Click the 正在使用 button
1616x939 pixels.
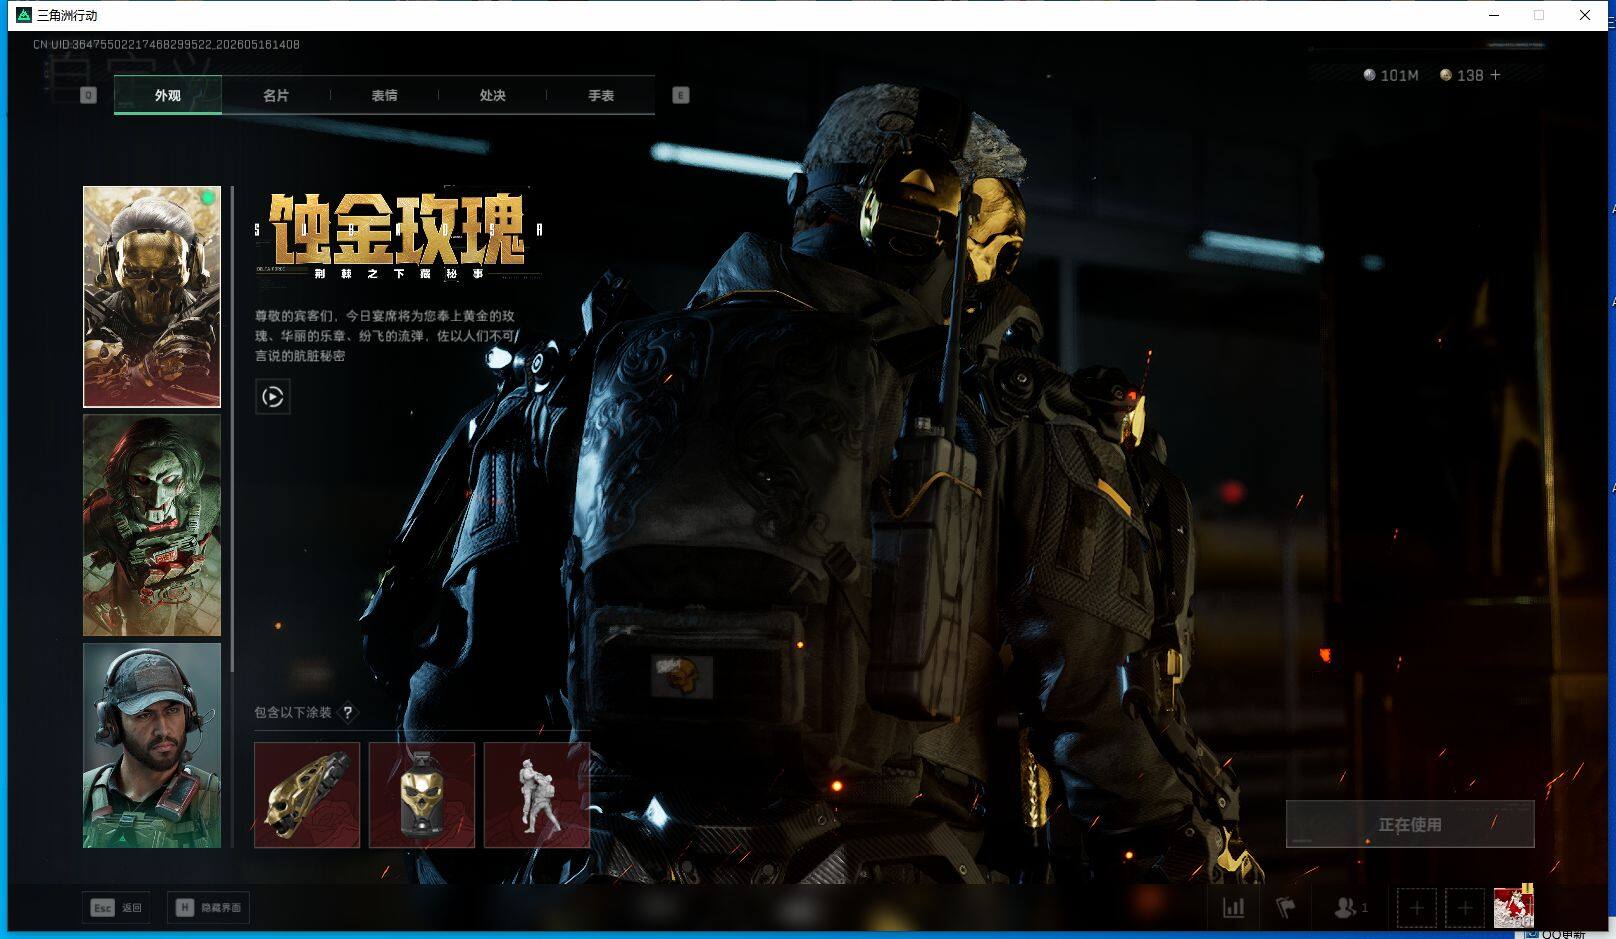pyautogui.click(x=1410, y=824)
